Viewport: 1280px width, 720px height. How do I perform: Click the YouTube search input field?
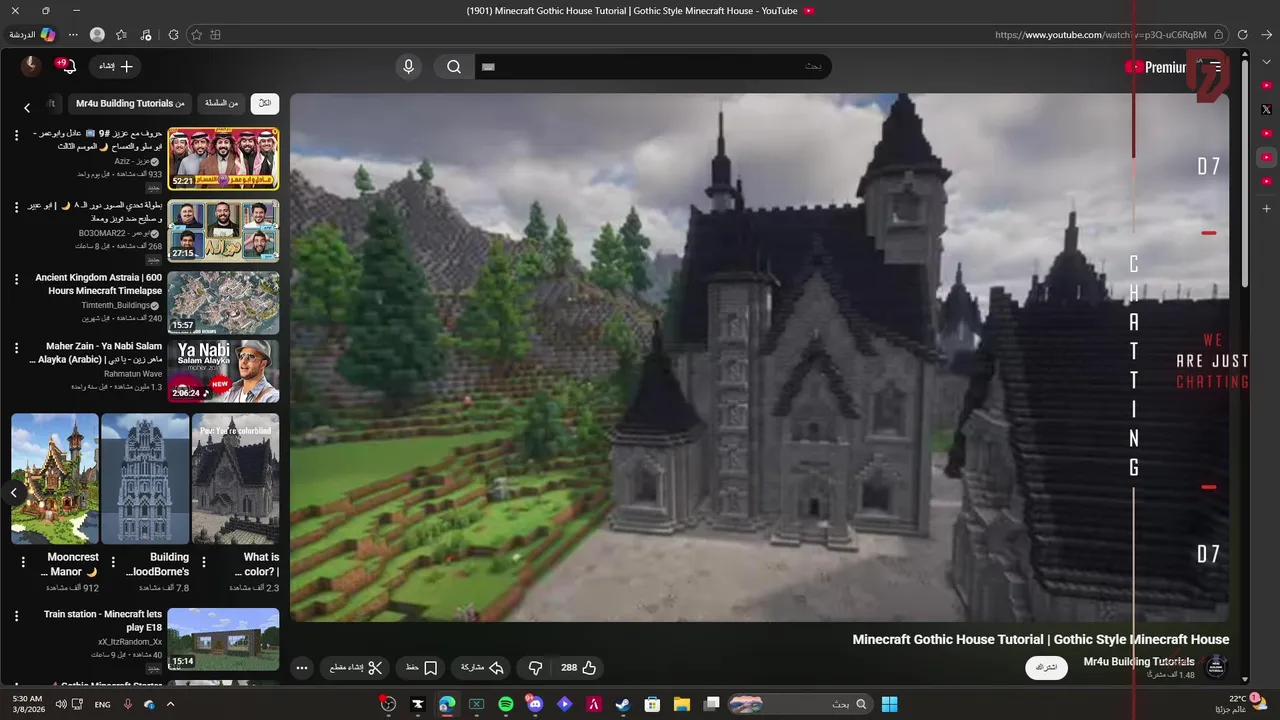[x=653, y=67]
